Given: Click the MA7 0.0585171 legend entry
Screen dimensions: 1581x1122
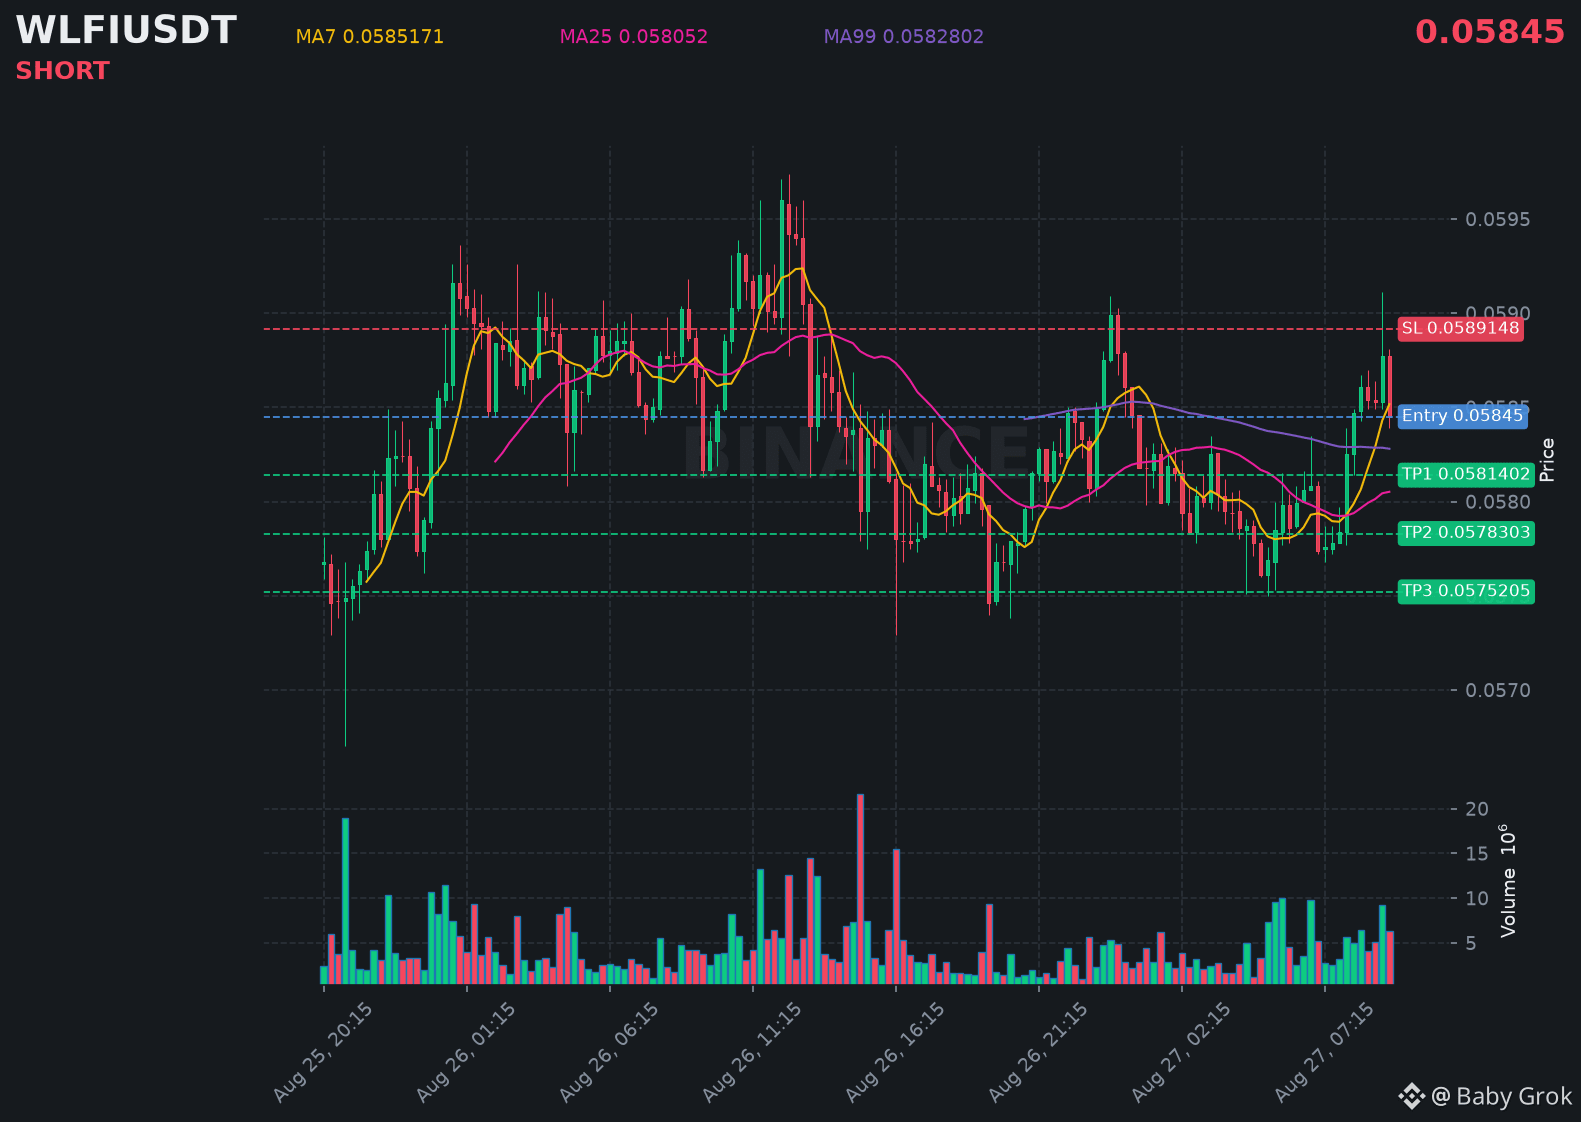Looking at the screenshot, I should pos(370,37).
